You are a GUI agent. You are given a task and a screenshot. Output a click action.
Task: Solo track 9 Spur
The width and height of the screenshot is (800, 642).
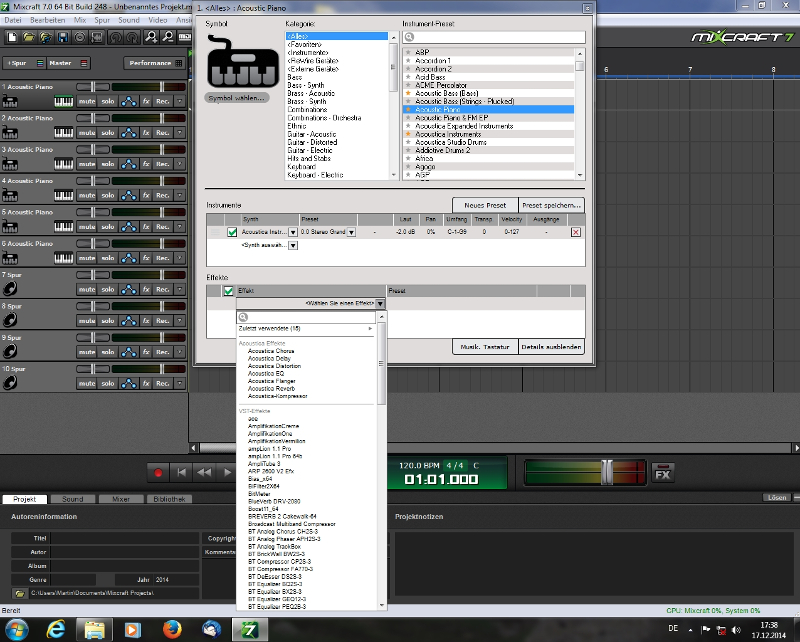pos(108,352)
